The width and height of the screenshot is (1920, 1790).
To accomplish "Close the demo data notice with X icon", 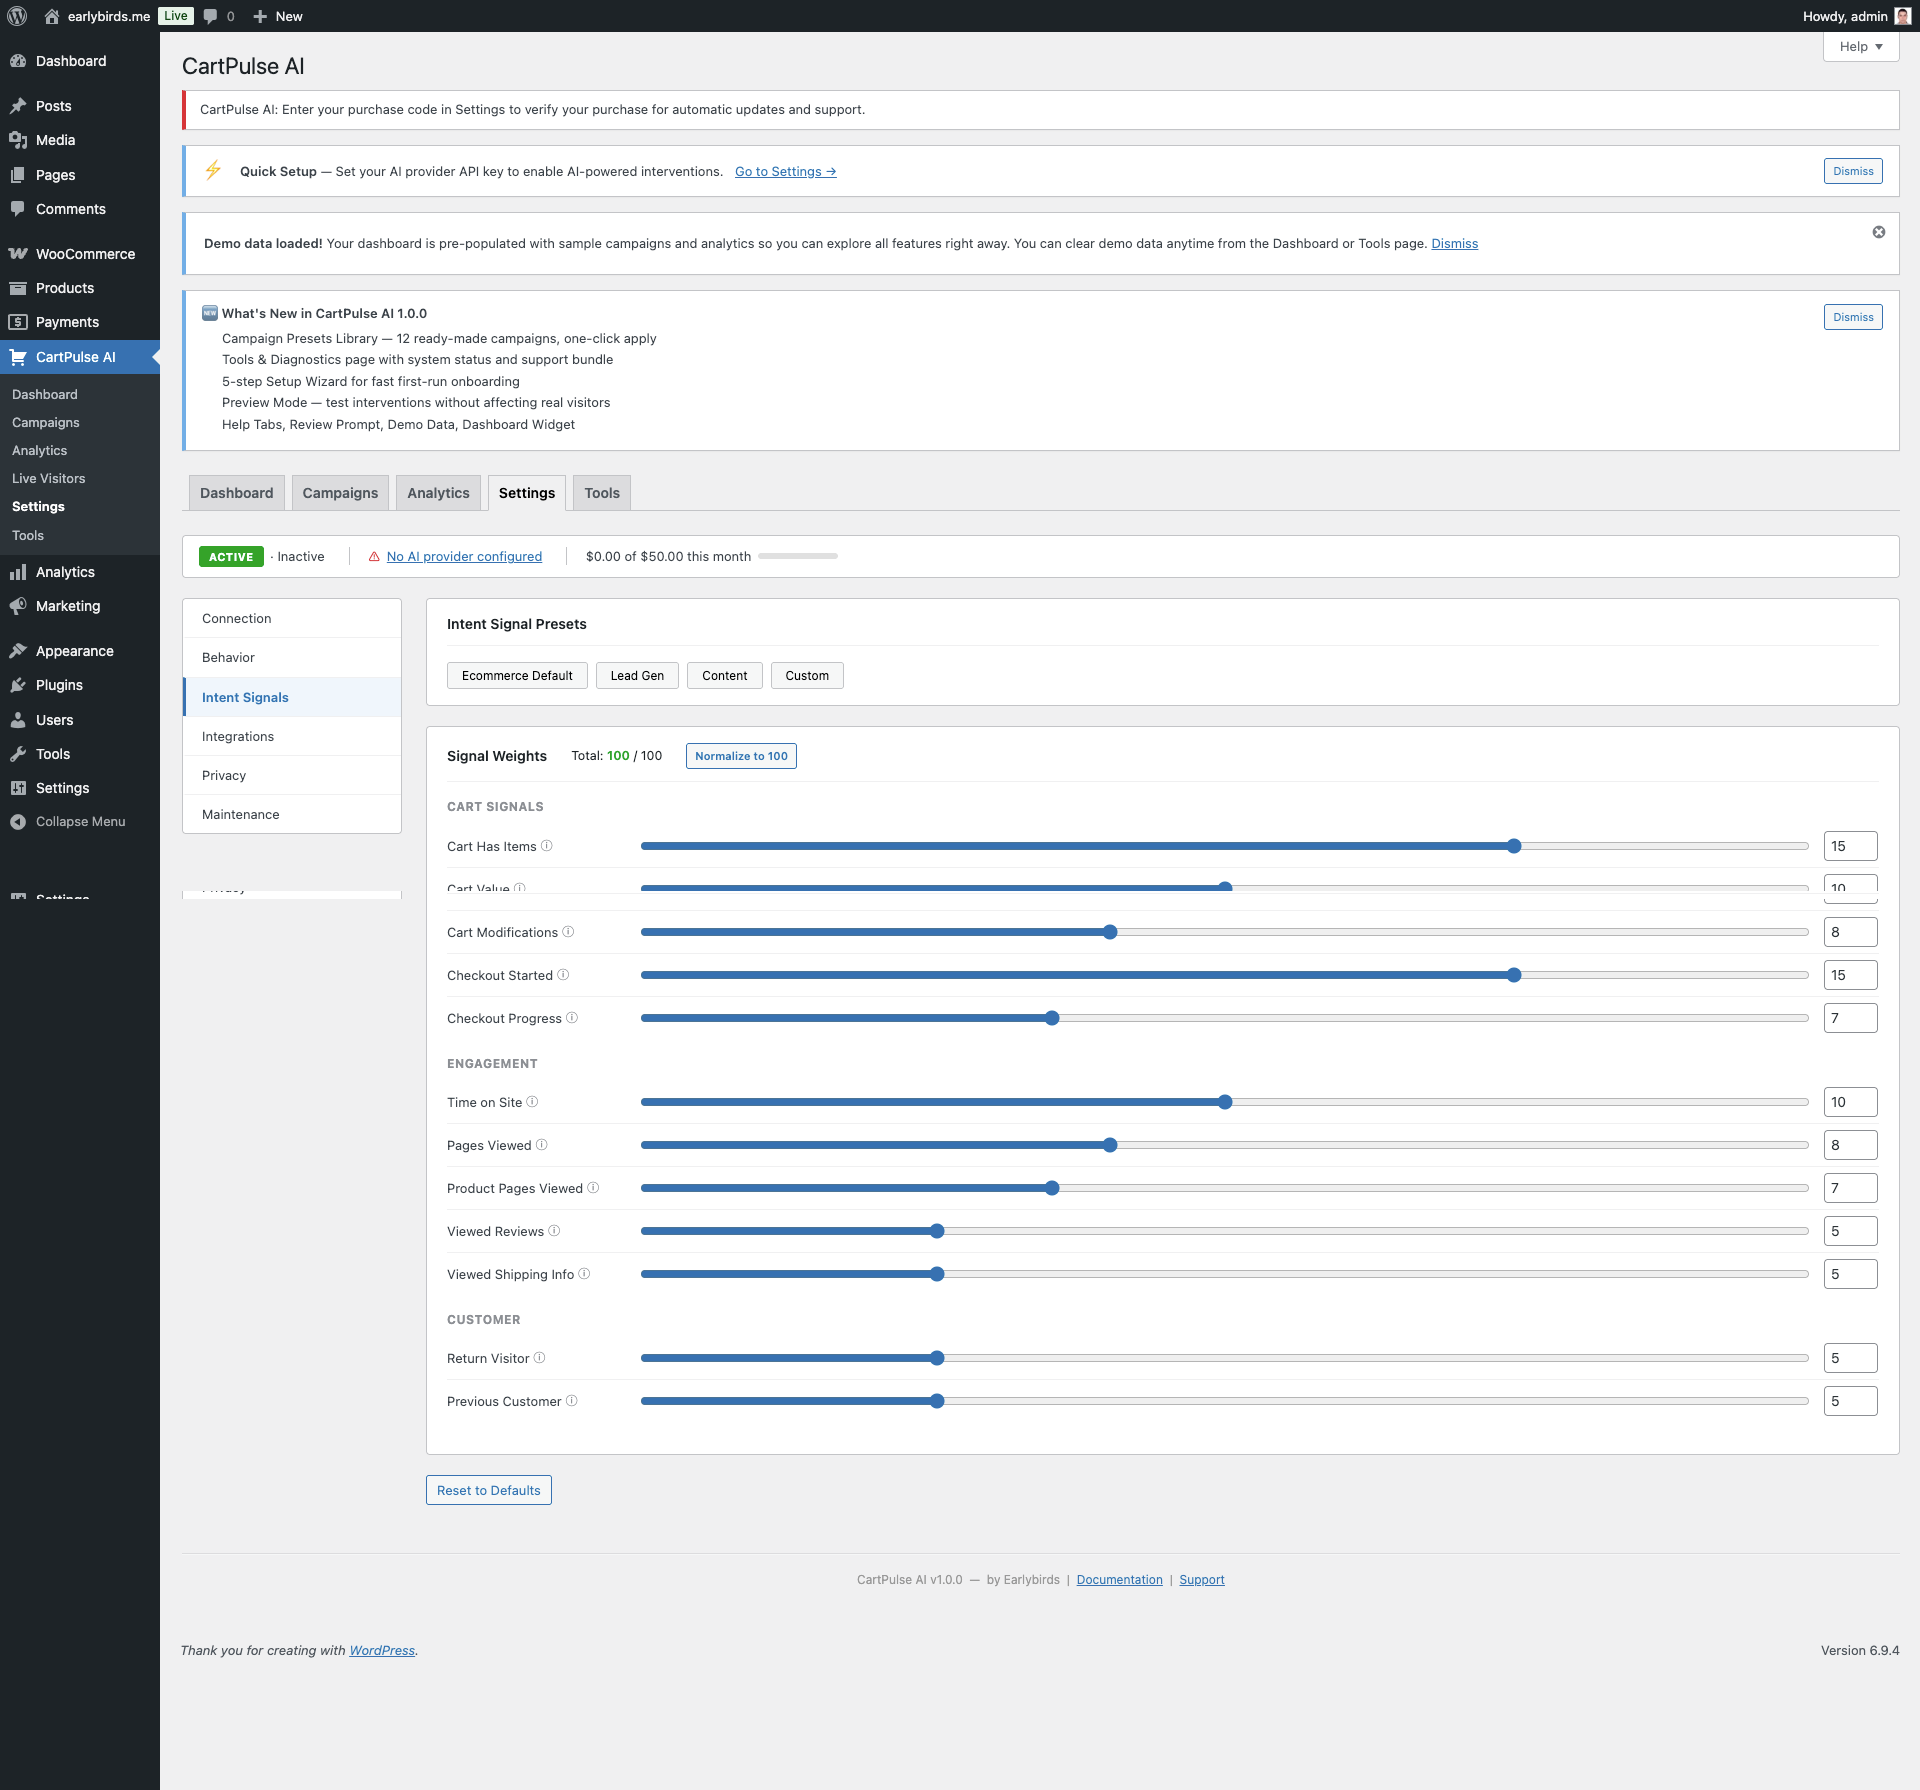I will (1879, 232).
